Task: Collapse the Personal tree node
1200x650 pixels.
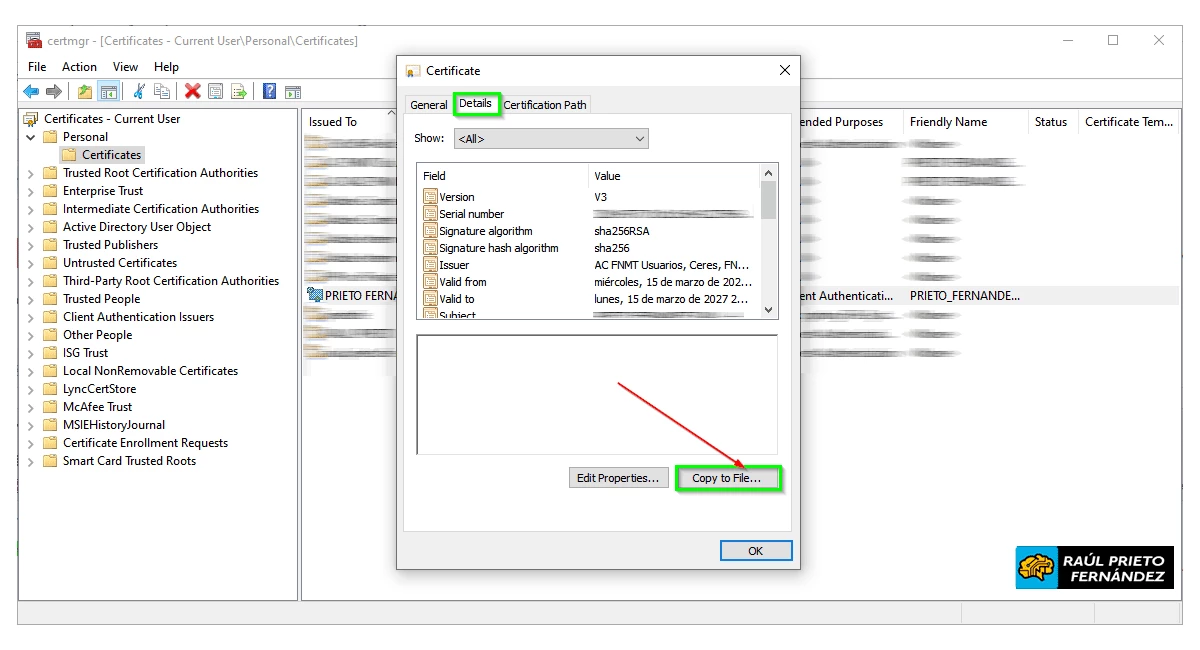Action: [x=31, y=137]
